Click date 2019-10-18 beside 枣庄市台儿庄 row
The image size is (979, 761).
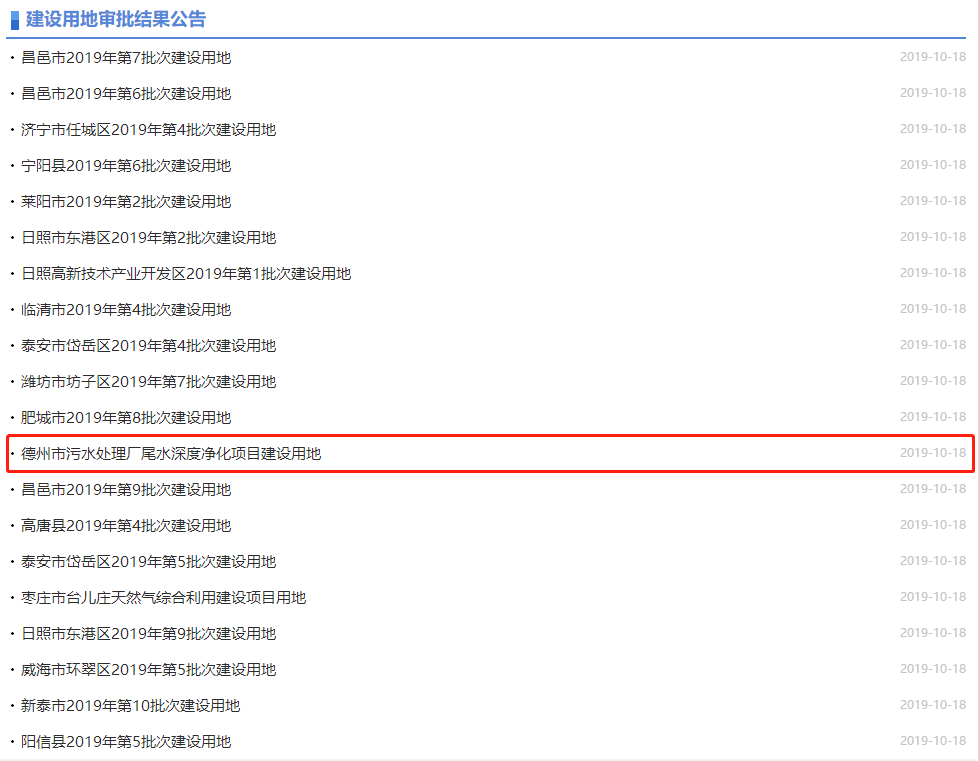click(933, 597)
